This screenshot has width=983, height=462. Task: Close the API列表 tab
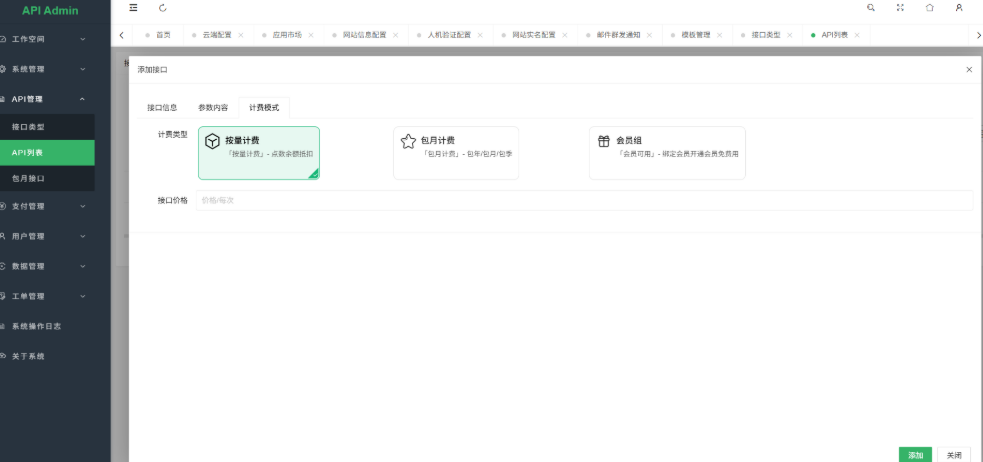pyautogui.click(x=857, y=35)
